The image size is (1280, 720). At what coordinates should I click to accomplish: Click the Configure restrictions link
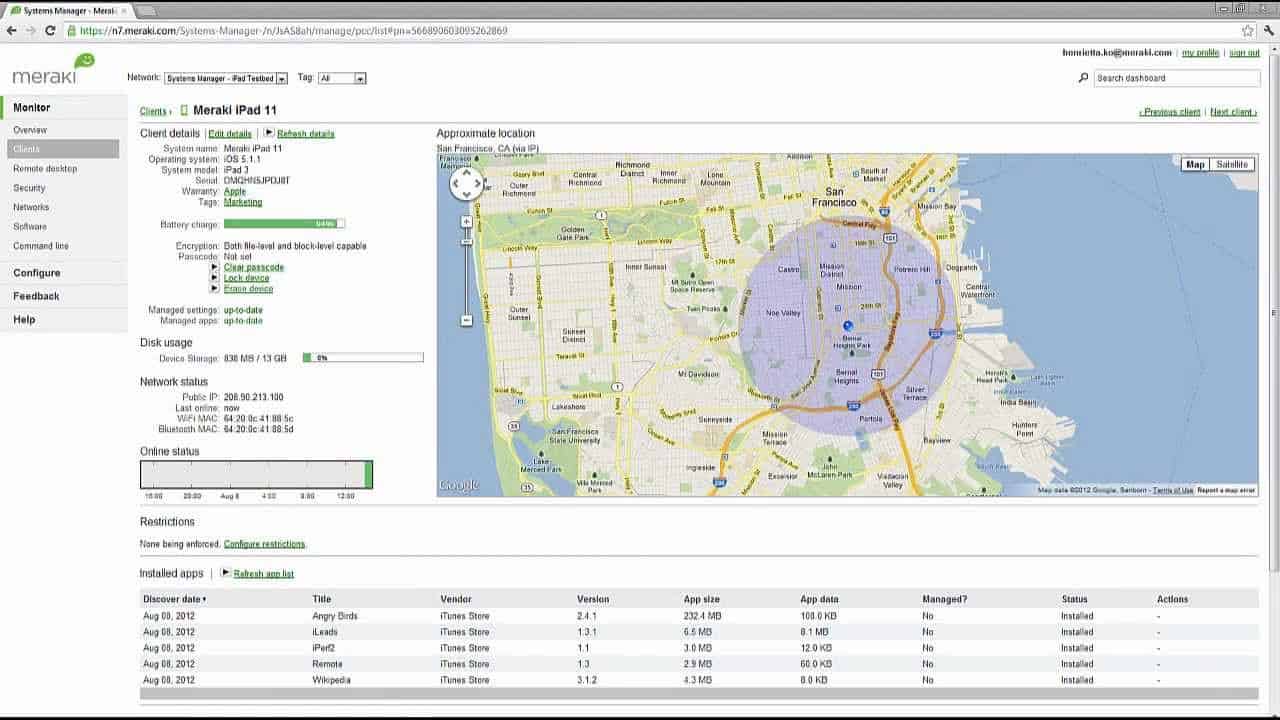[x=264, y=544]
